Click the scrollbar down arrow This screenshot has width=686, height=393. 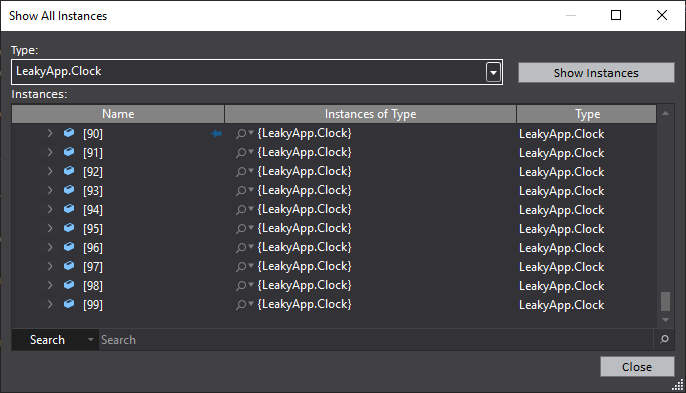tap(665, 320)
